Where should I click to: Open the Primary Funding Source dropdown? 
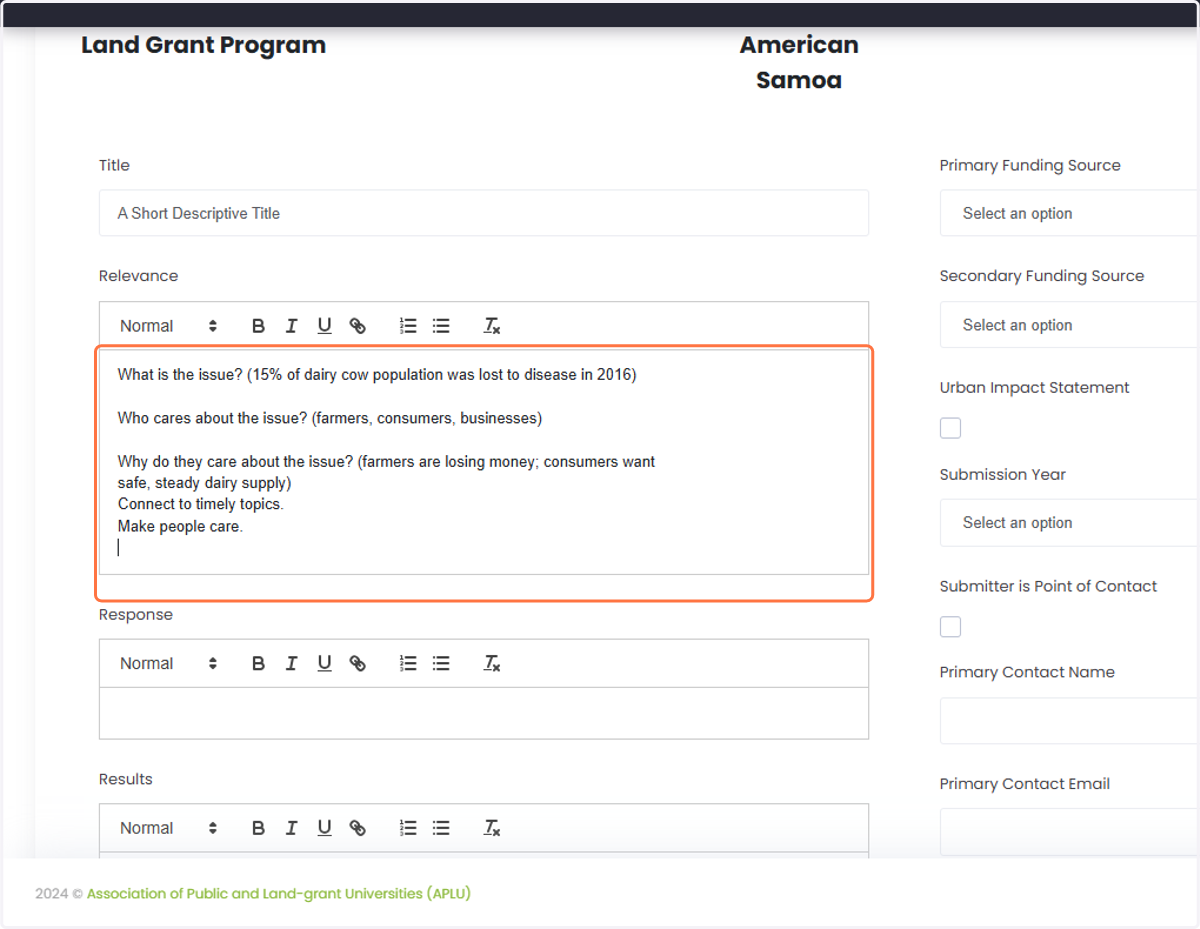[1069, 213]
